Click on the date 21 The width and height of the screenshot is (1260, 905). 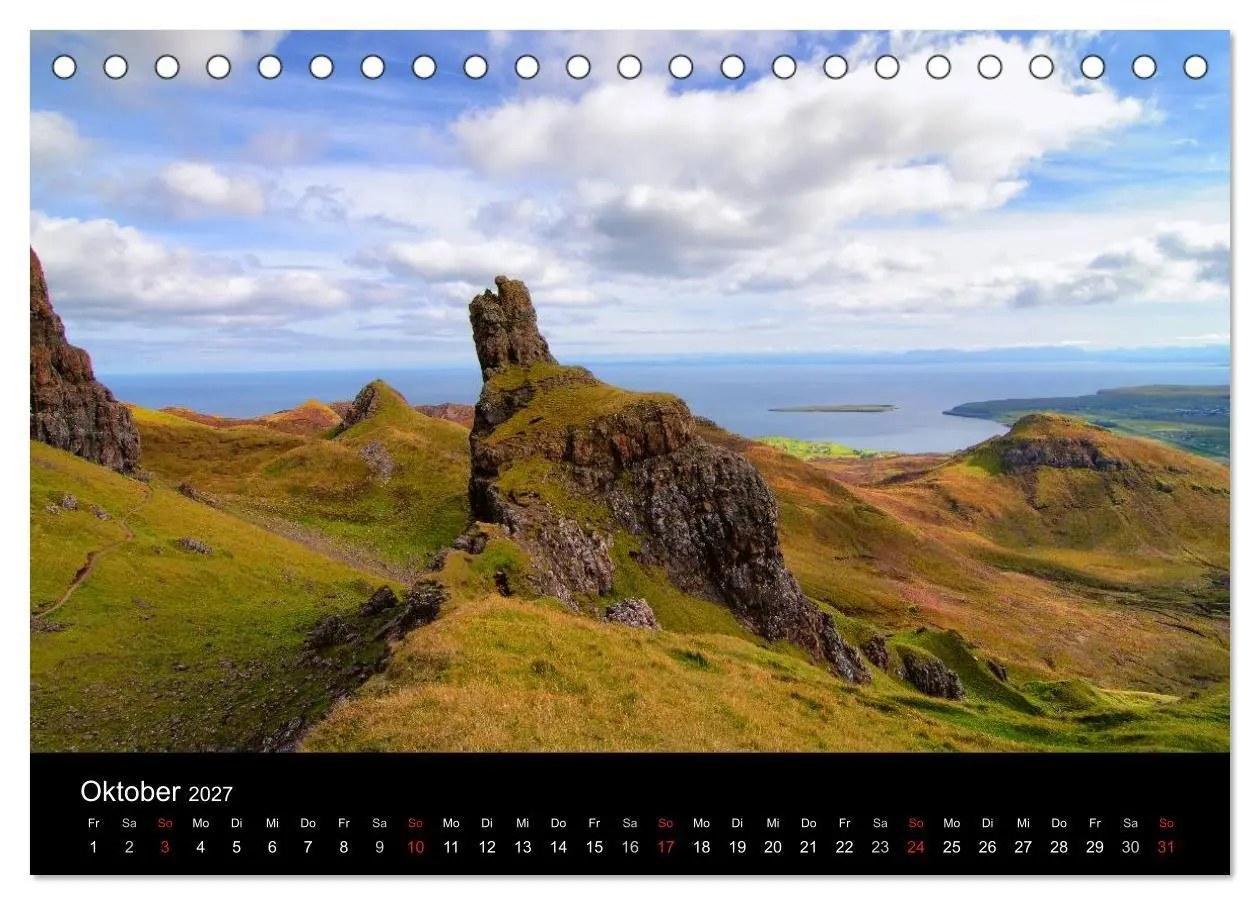coord(809,847)
